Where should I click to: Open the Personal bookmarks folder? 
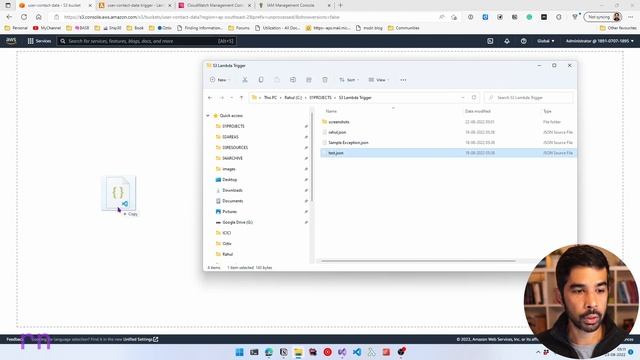pos(16,28)
